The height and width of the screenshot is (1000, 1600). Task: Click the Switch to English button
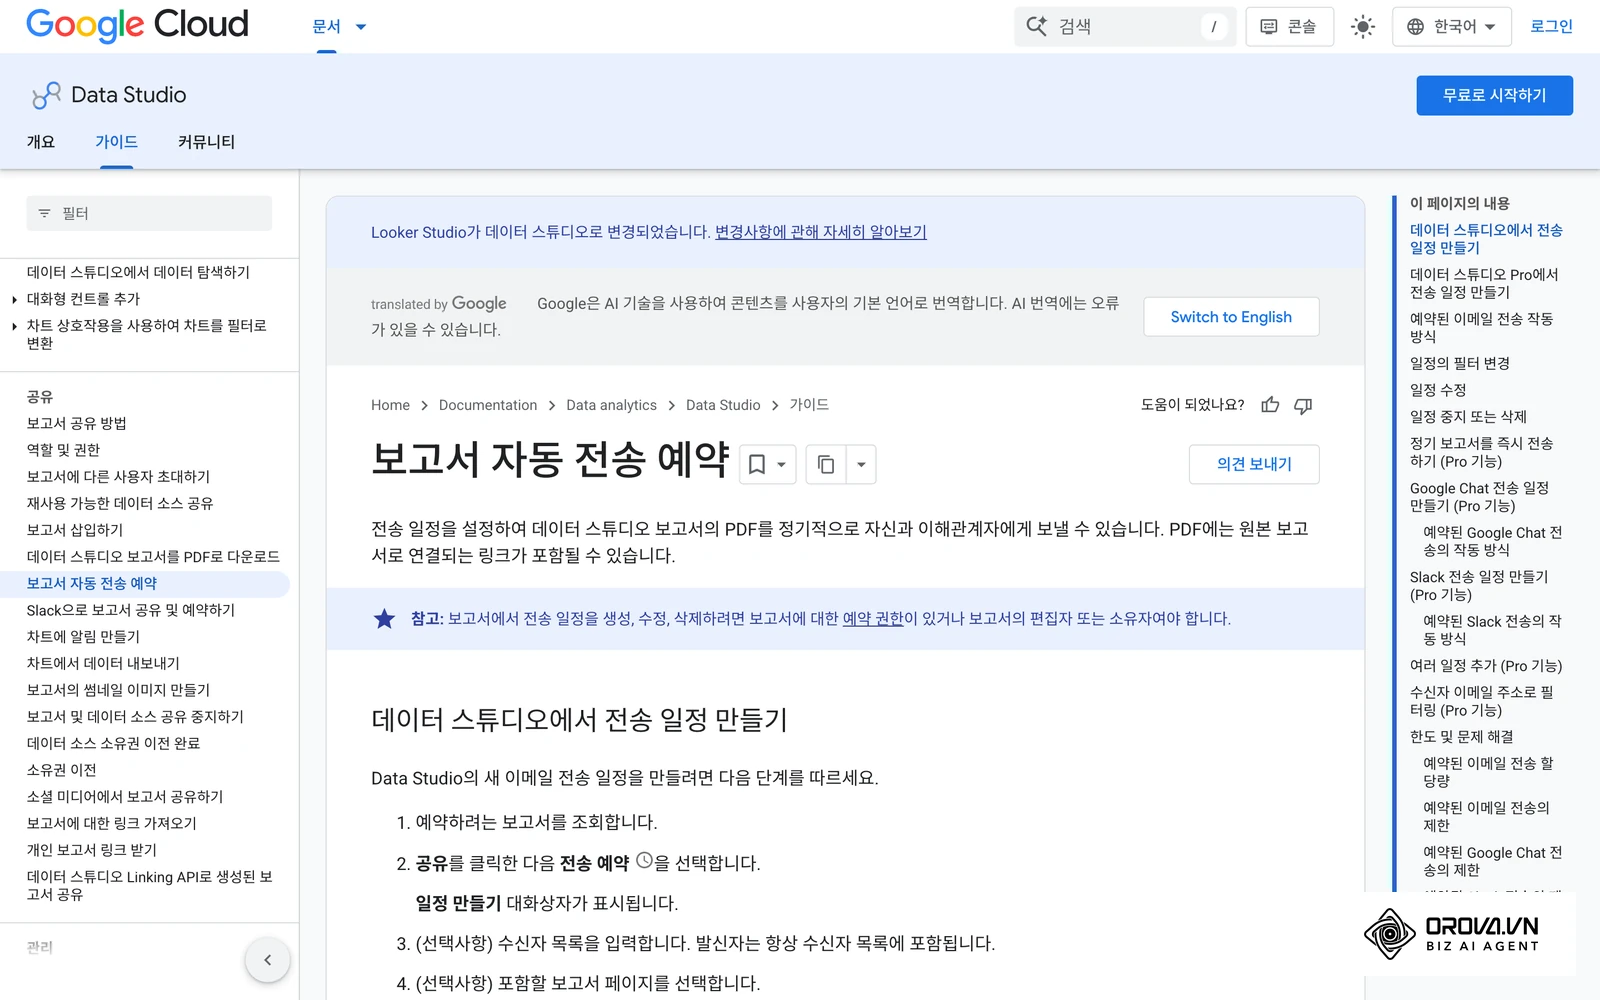point(1231,317)
